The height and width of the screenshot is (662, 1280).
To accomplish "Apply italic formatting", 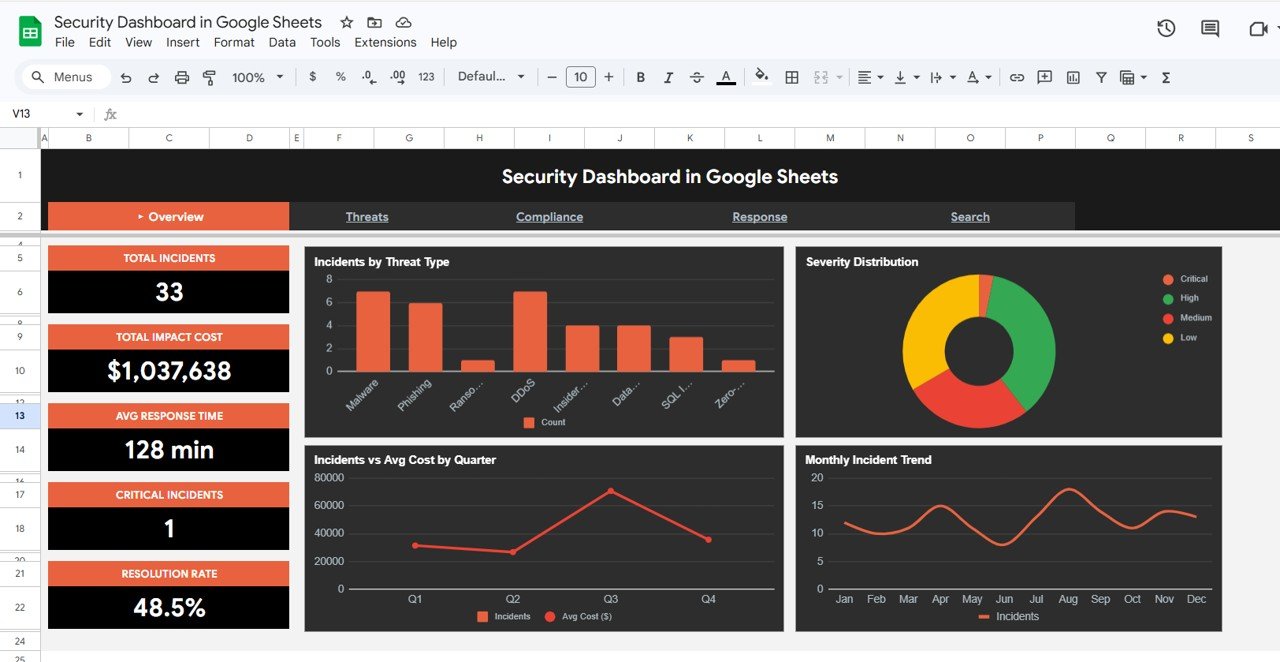I will pyautogui.click(x=668, y=77).
